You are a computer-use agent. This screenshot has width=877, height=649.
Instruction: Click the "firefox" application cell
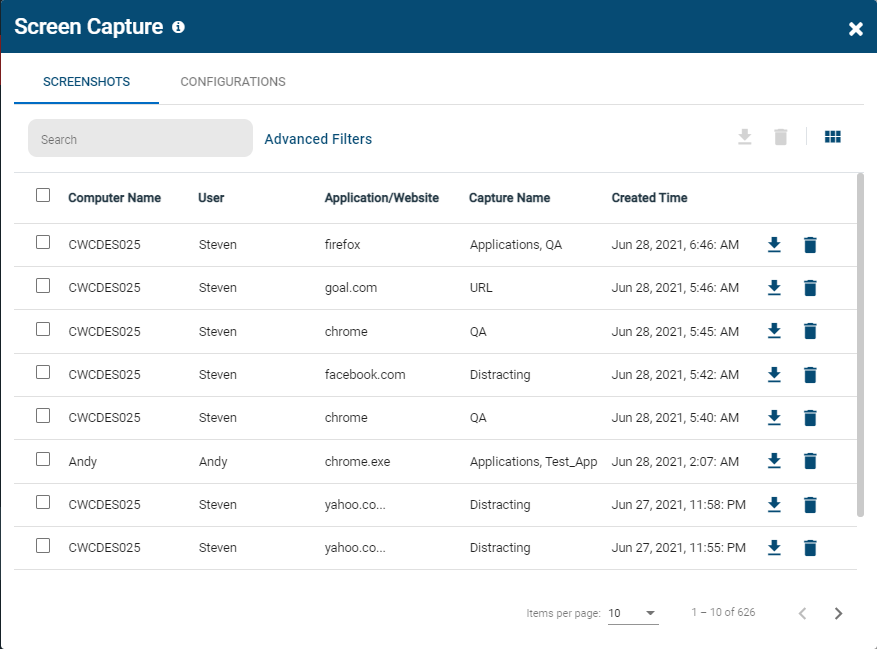point(342,244)
